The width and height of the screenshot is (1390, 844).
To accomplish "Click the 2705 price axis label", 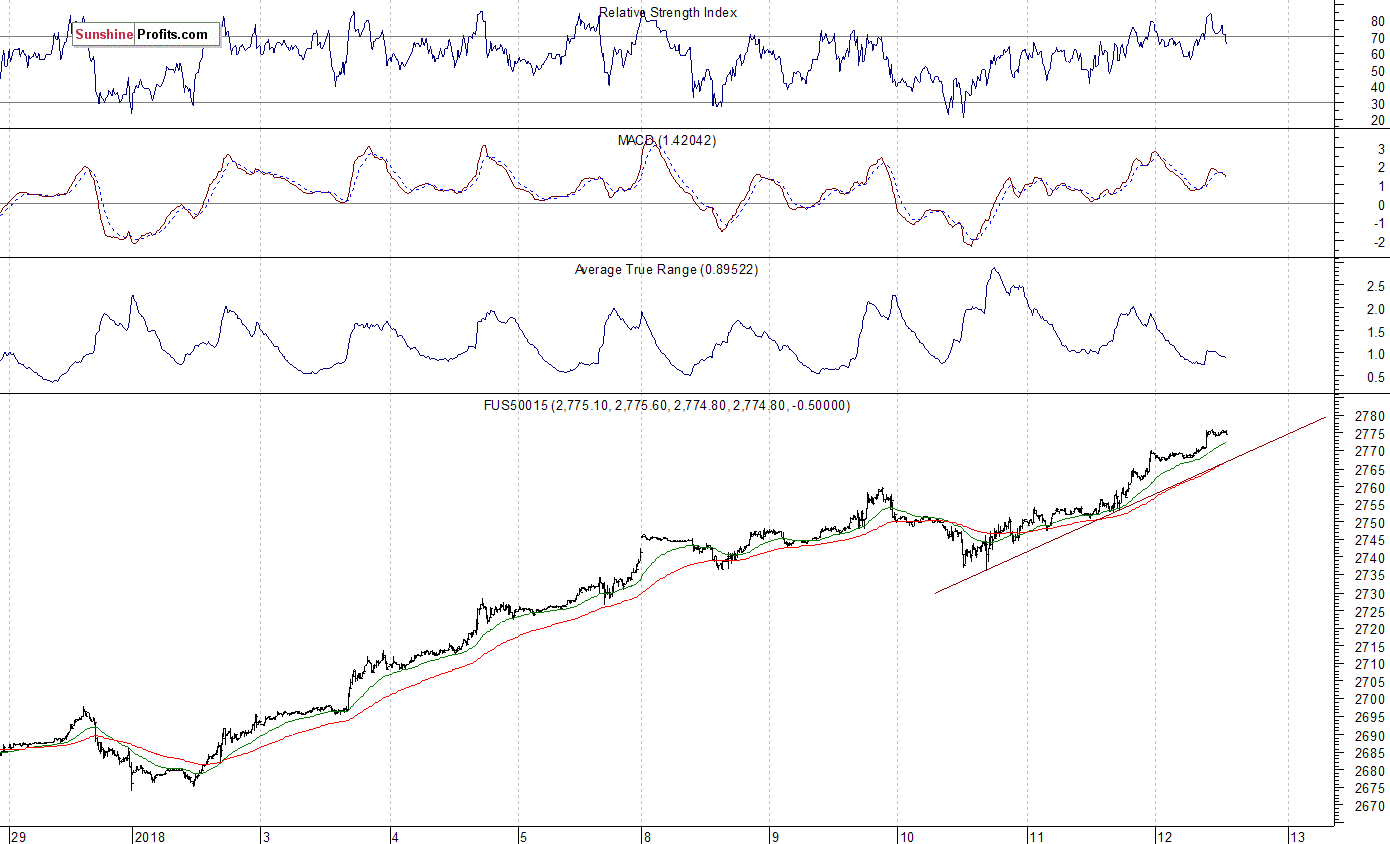I will click(1370, 682).
